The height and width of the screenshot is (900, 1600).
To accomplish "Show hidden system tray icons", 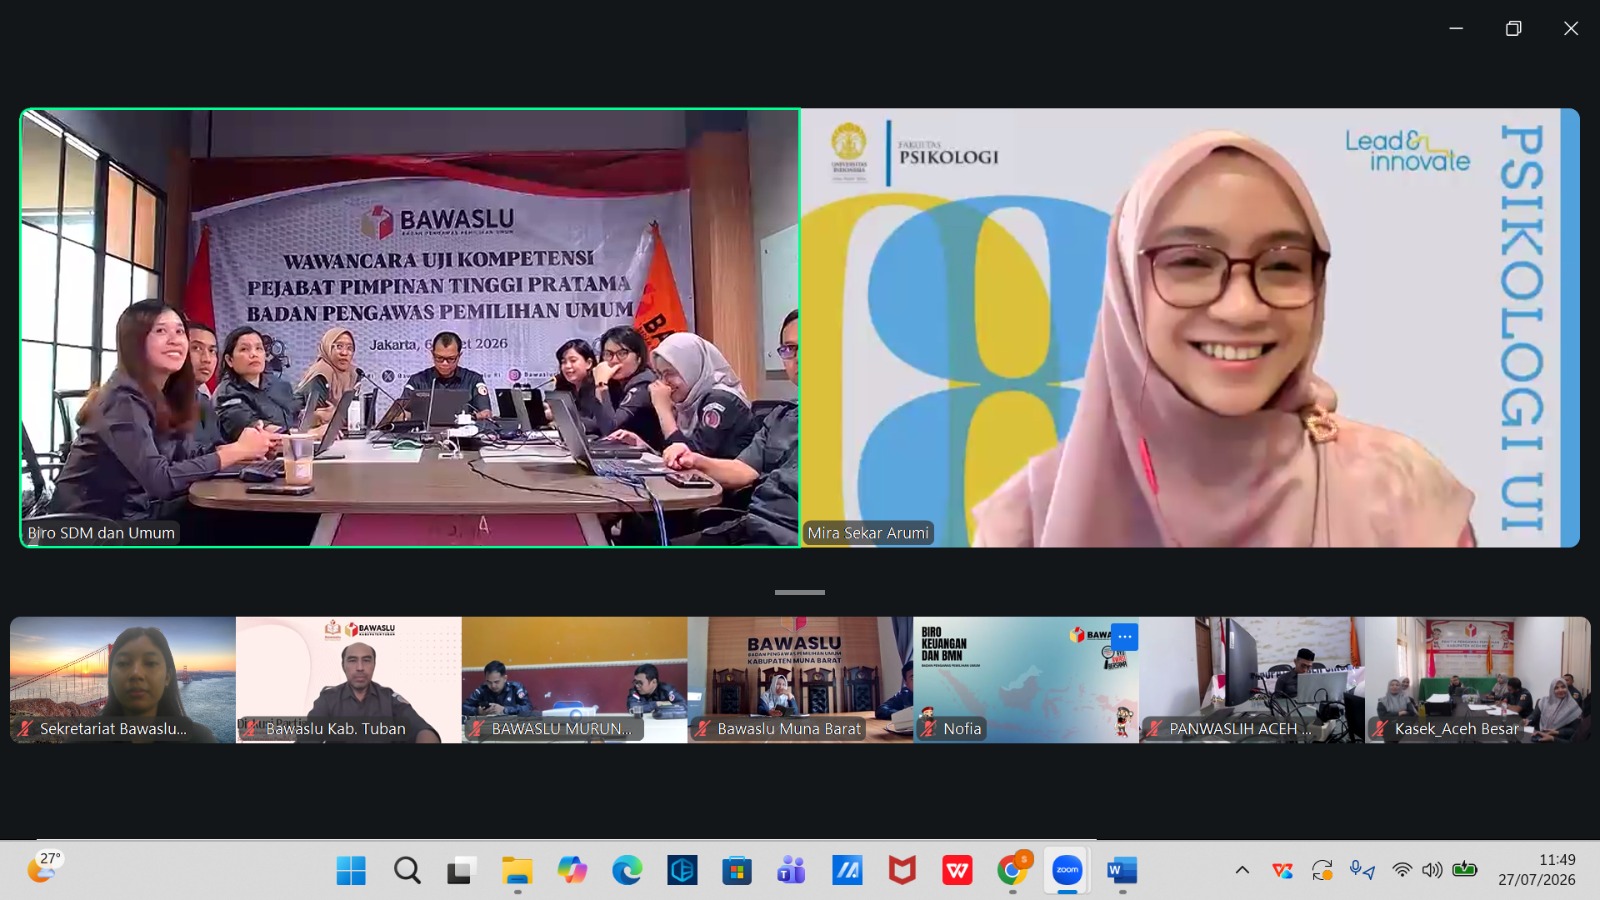I will pyautogui.click(x=1242, y=870).
